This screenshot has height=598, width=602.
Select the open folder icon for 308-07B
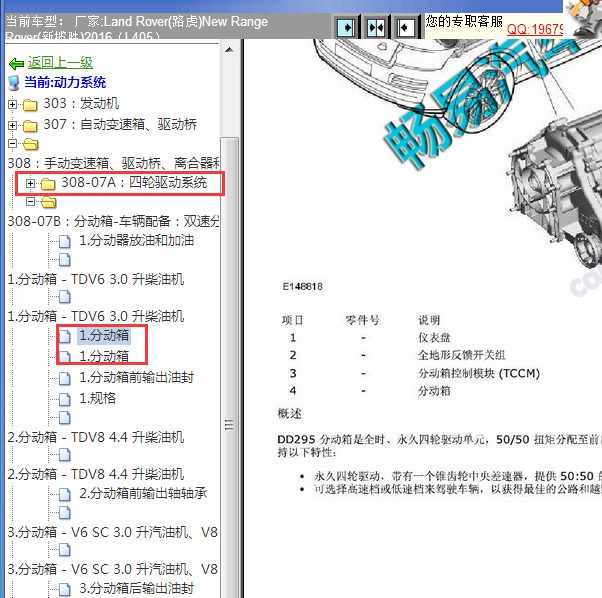pos(48,202)
